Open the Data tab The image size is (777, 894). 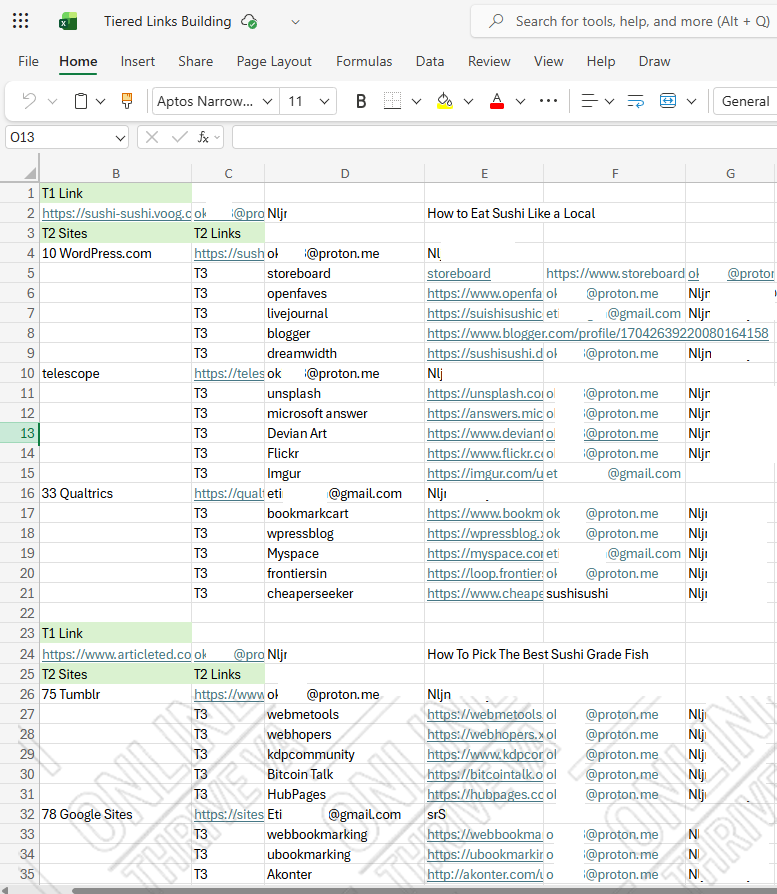(x=430, y=61)
